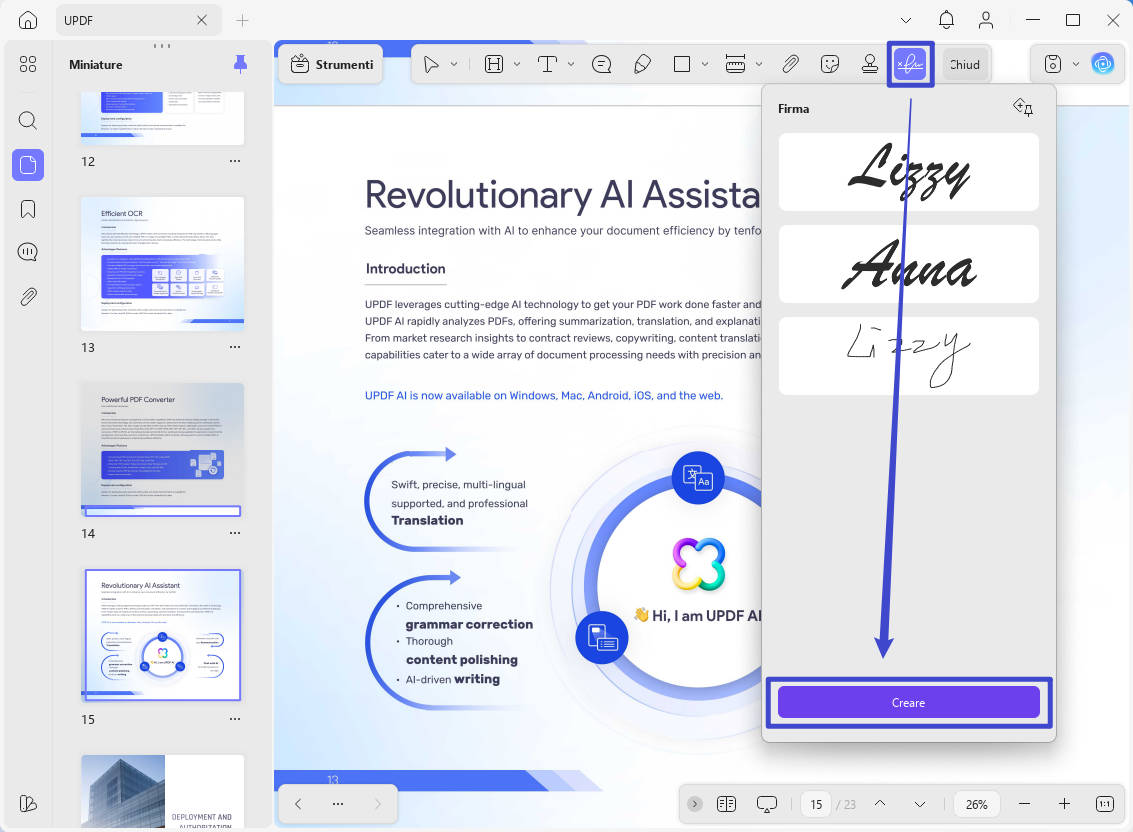Toggle the signature tool
1133x832 pixels.
[x=910, y=64]
